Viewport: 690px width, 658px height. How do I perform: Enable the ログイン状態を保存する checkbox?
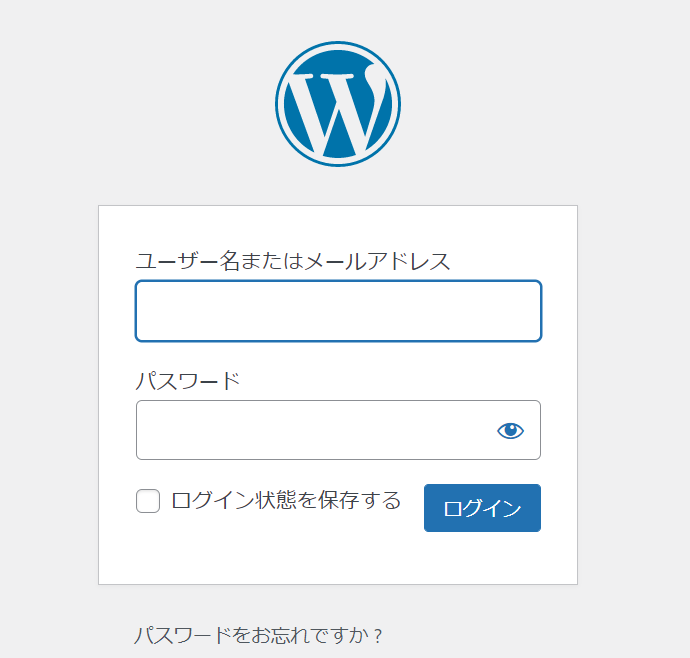tap(148, 501)
